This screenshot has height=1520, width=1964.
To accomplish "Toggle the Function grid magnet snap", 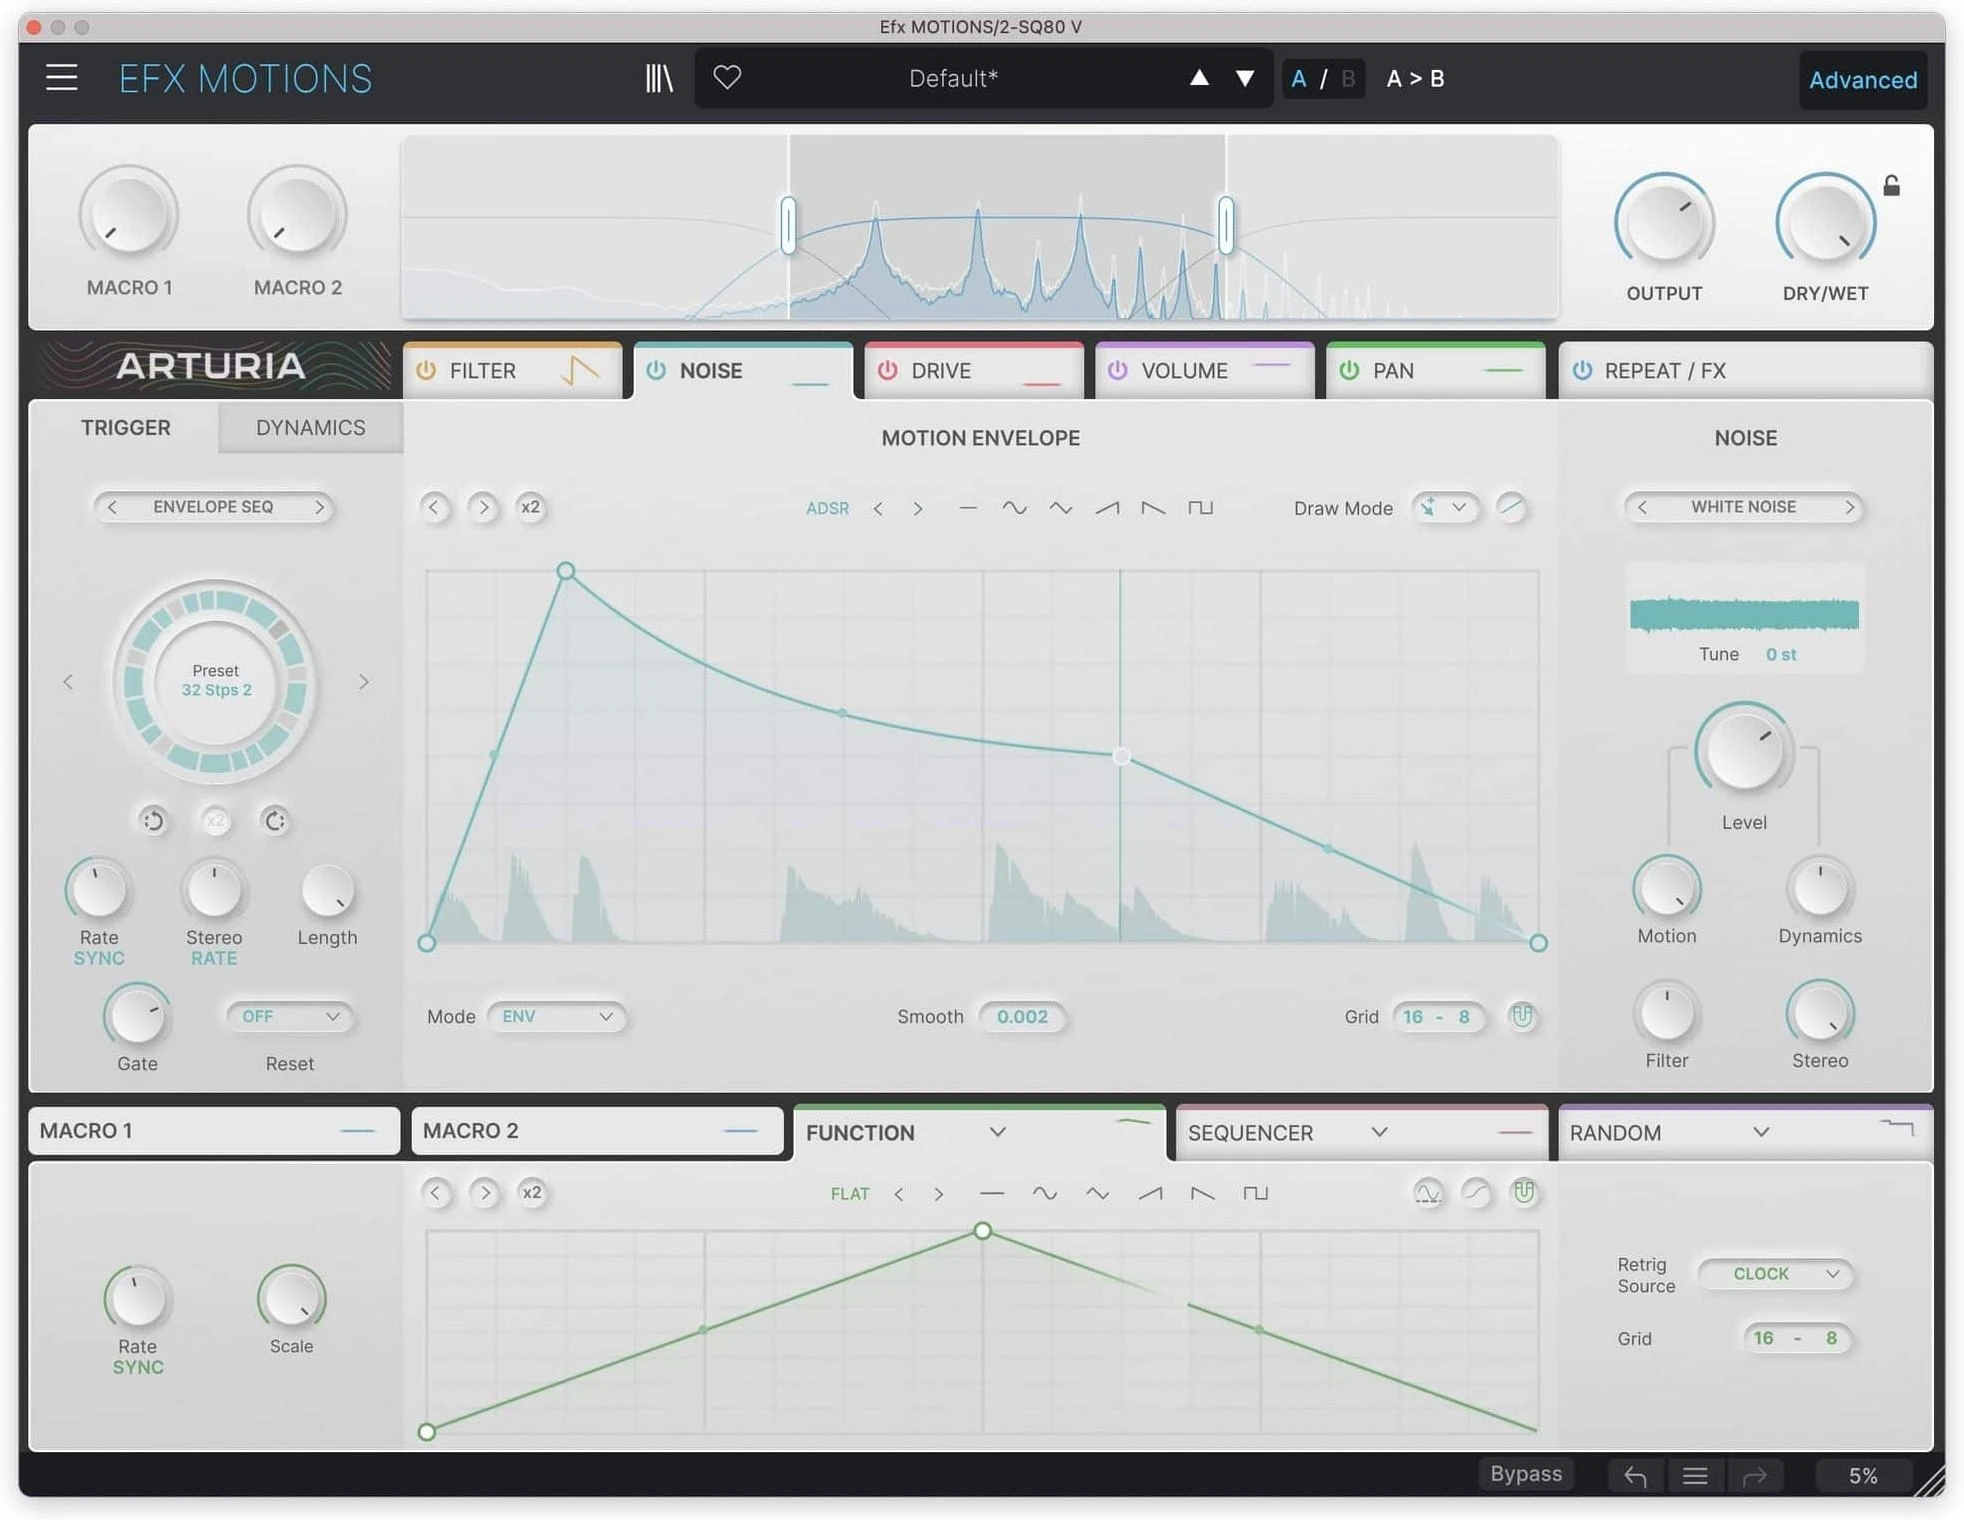I will click(x=1524, y=1192).
